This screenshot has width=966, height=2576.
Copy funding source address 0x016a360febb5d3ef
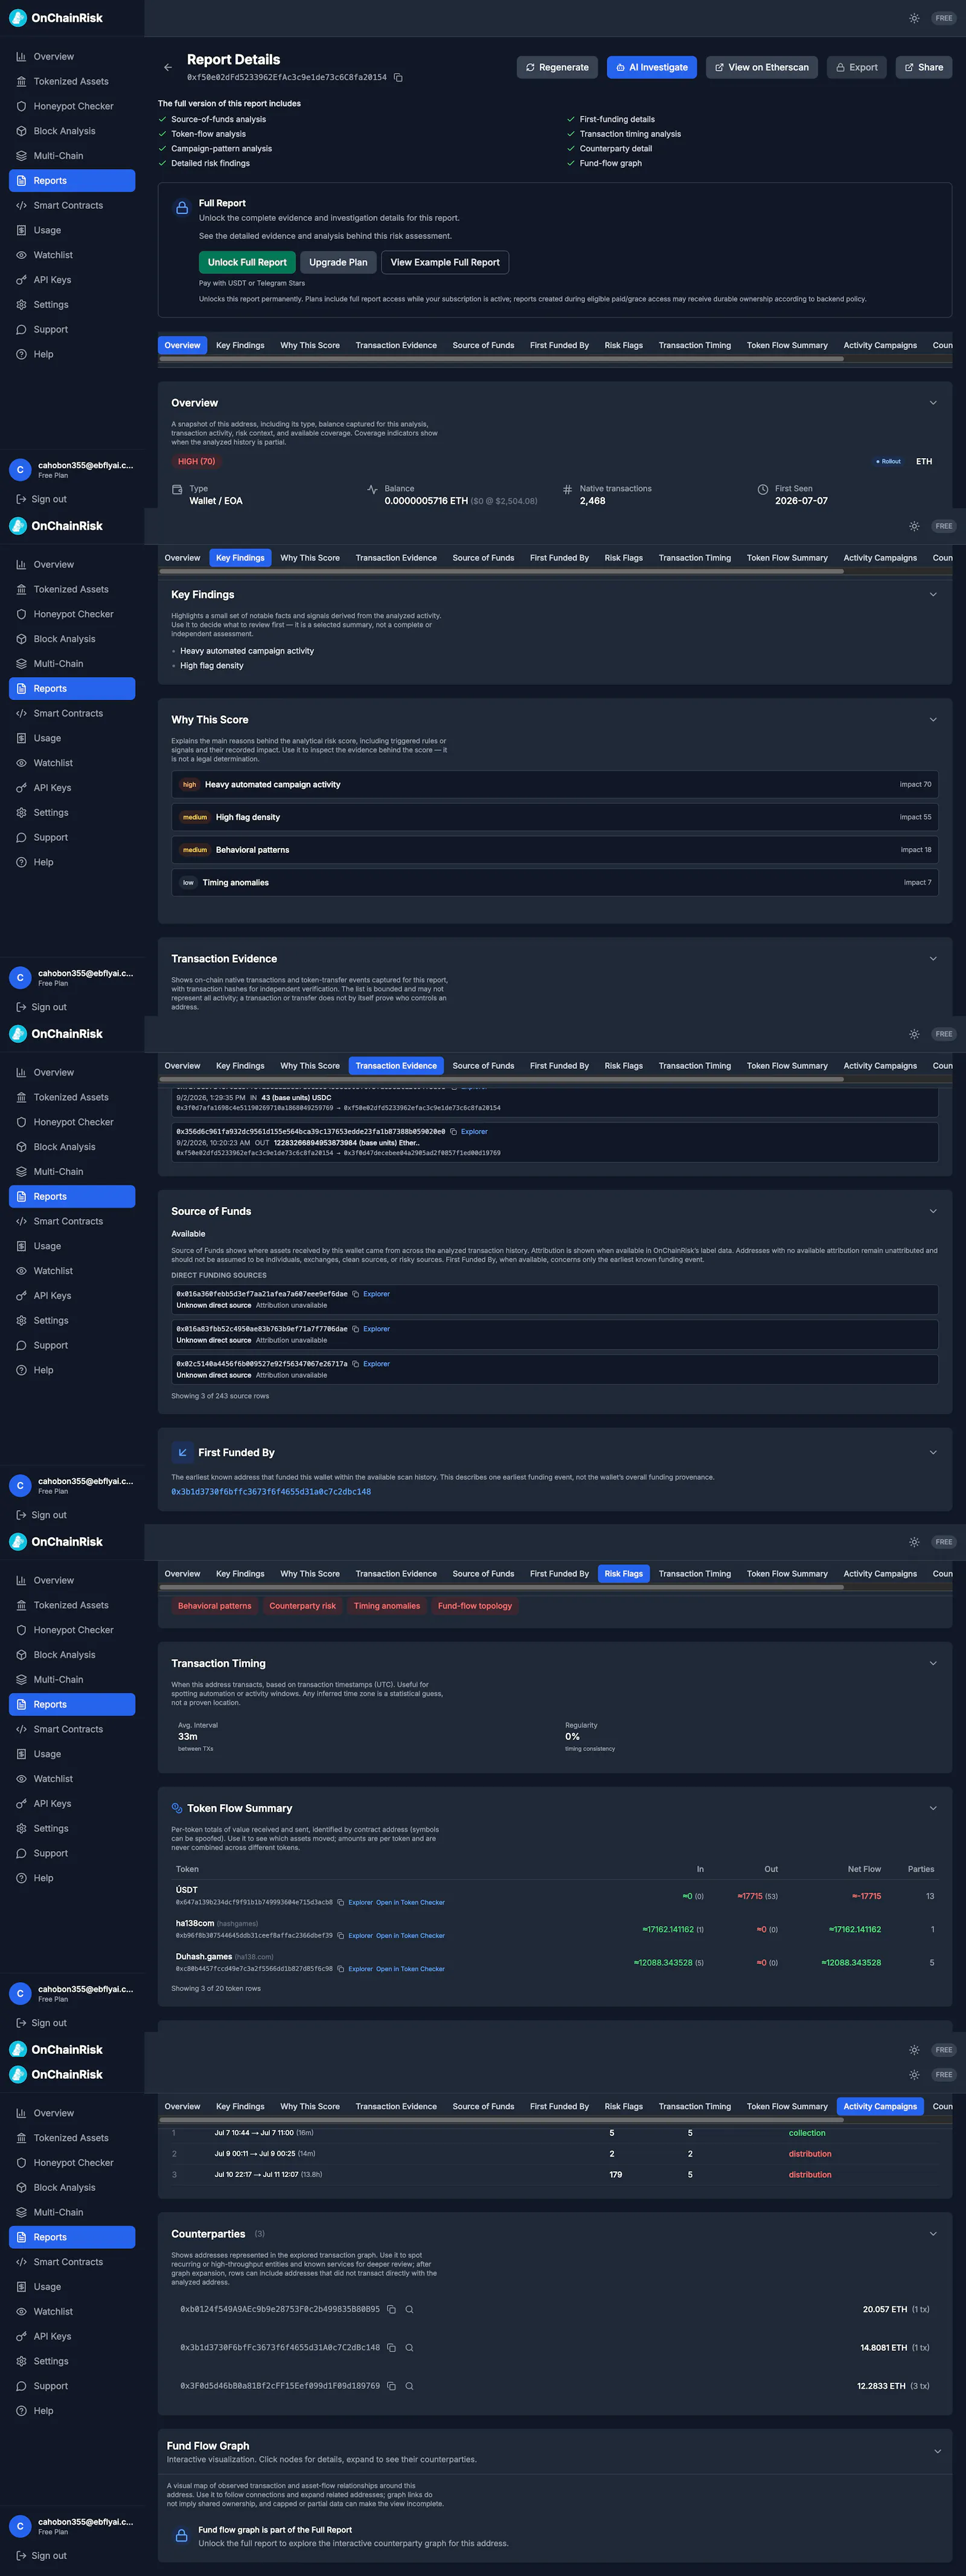point(355,1294)
